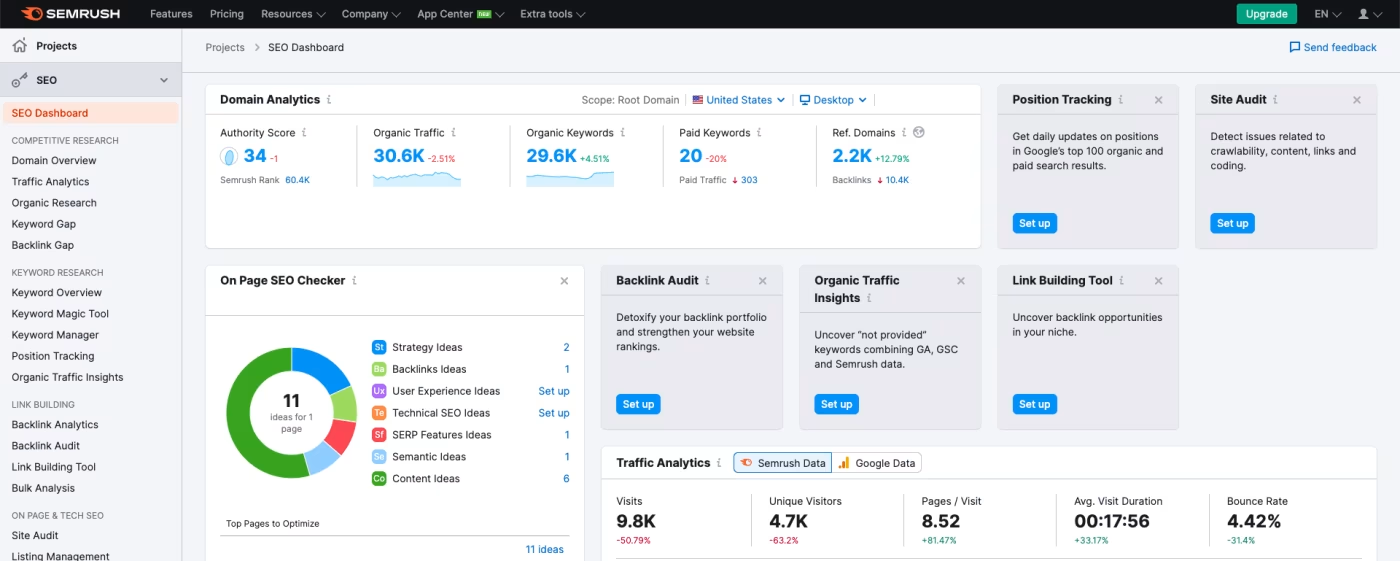Open the Extra tools dropdown

click(x=553, y=14)
